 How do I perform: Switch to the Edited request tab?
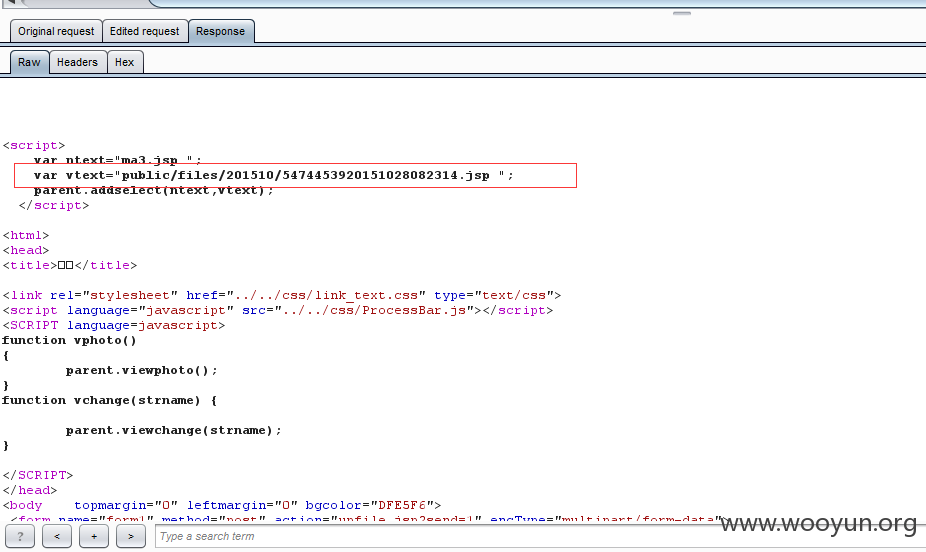coord(145,31)
